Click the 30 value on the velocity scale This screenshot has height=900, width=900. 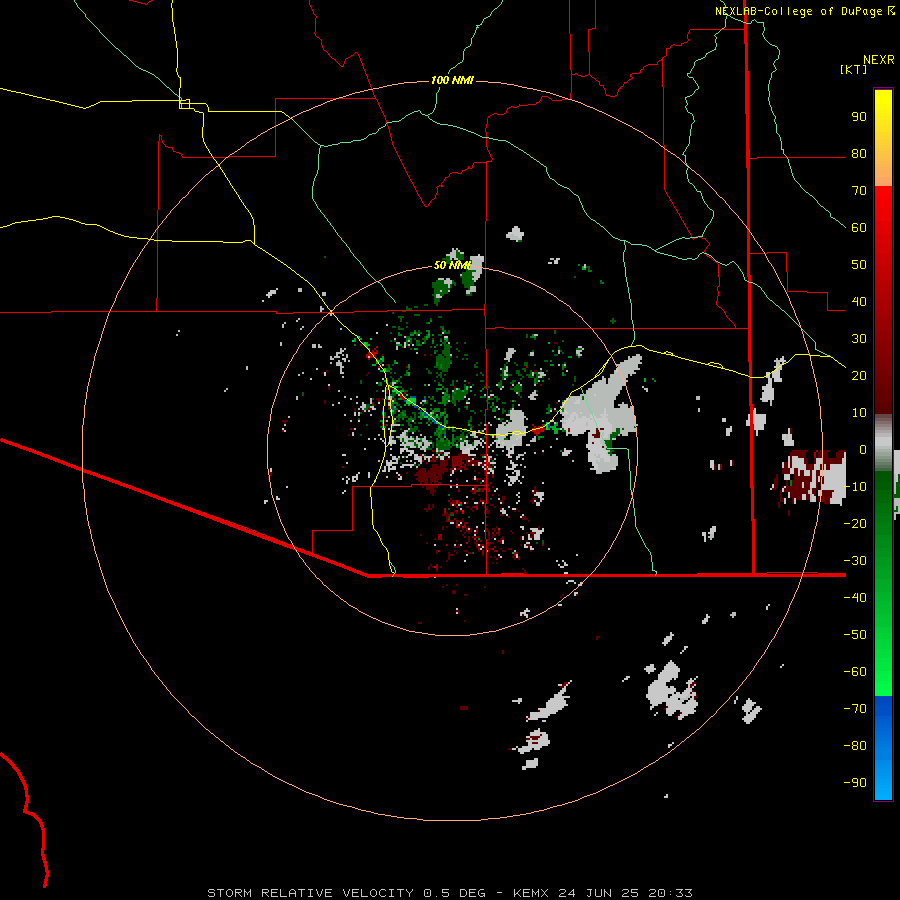[x=859, y=339]
